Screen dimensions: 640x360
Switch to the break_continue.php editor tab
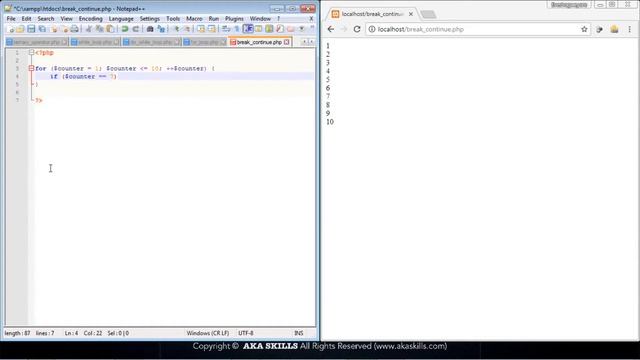pos(259,42)
